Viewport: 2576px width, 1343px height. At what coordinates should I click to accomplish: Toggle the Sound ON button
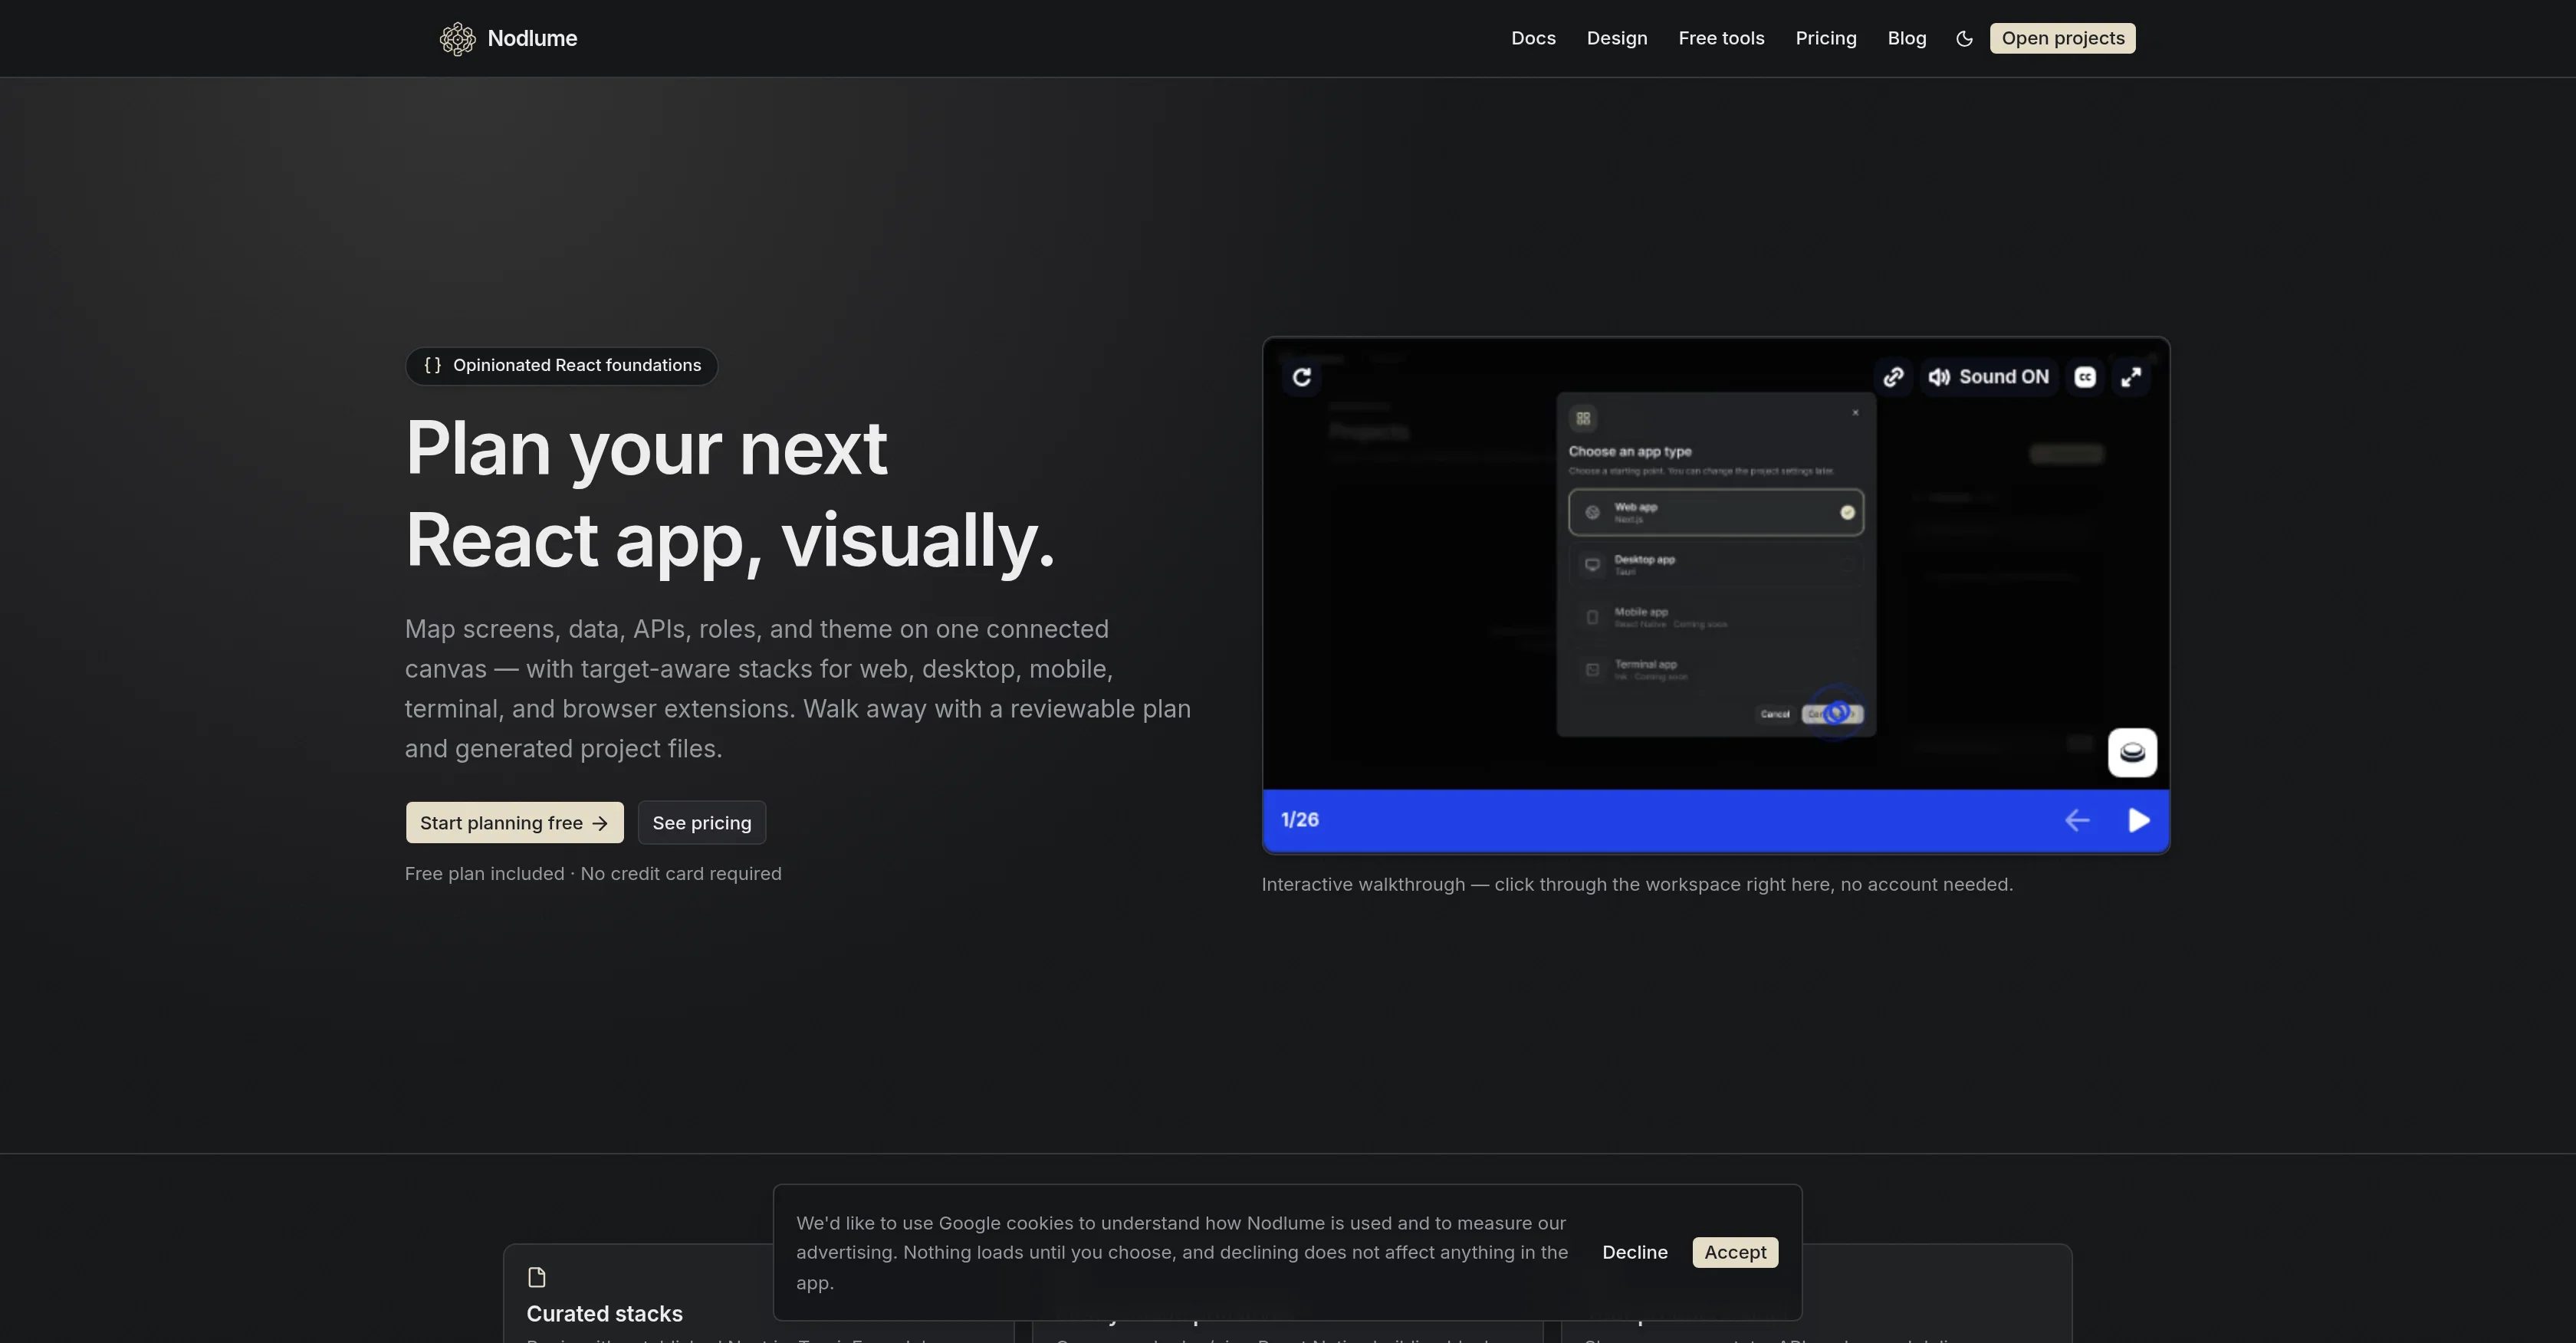coord(1988,377)
